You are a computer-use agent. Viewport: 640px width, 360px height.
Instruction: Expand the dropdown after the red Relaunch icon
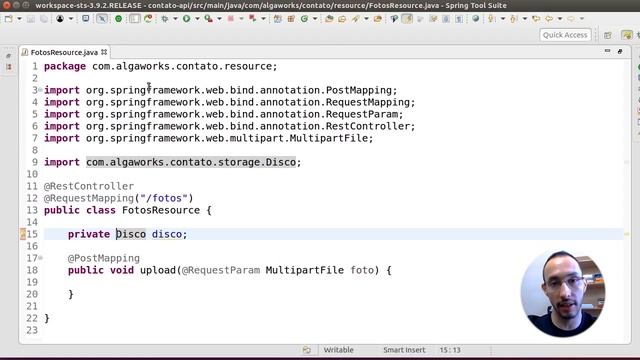[x=263, y=19]
